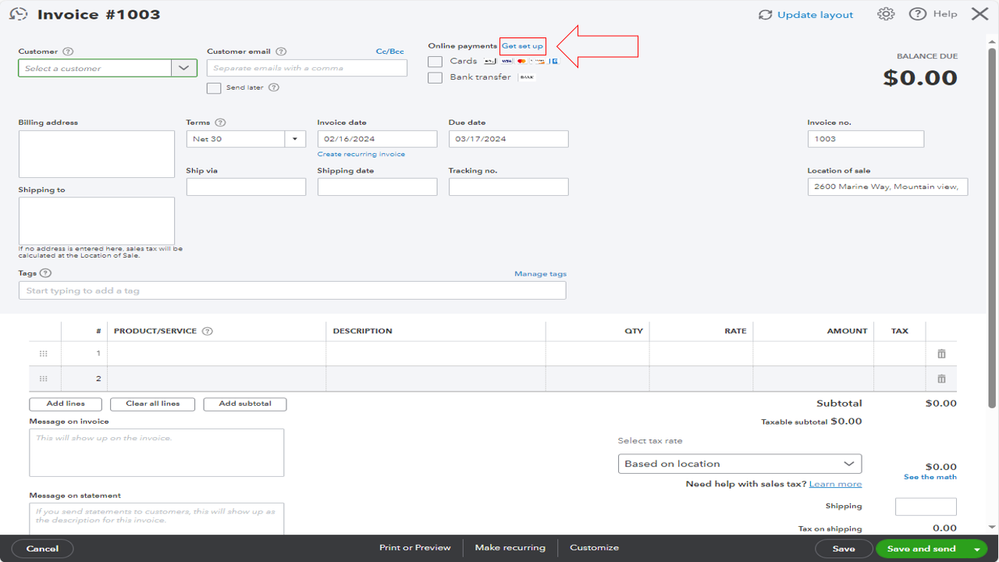Show info tooltip next to Terms label
The image size is (999, 562).
pos(220,122)
